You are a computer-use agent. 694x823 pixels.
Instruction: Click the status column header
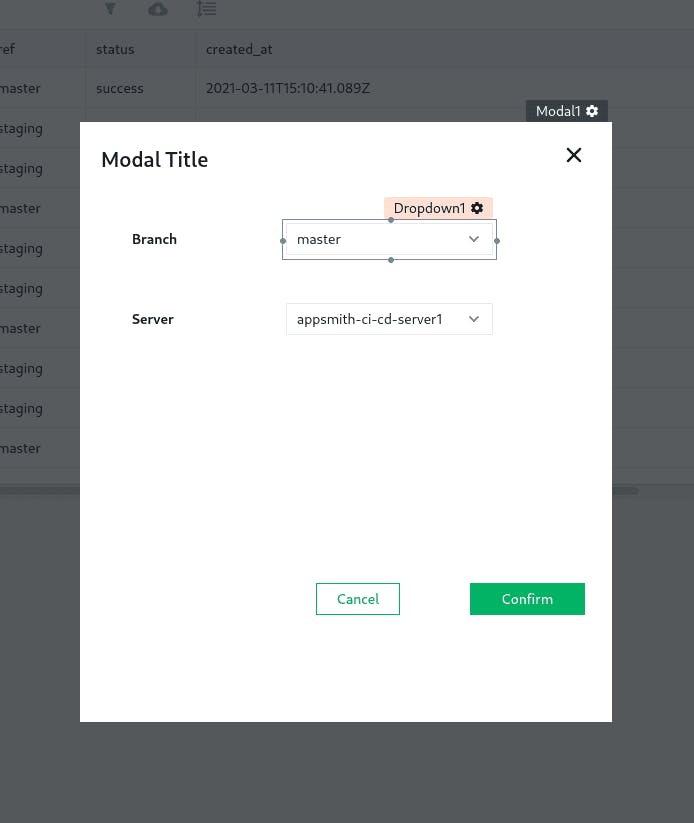click(x=115, y=49)
